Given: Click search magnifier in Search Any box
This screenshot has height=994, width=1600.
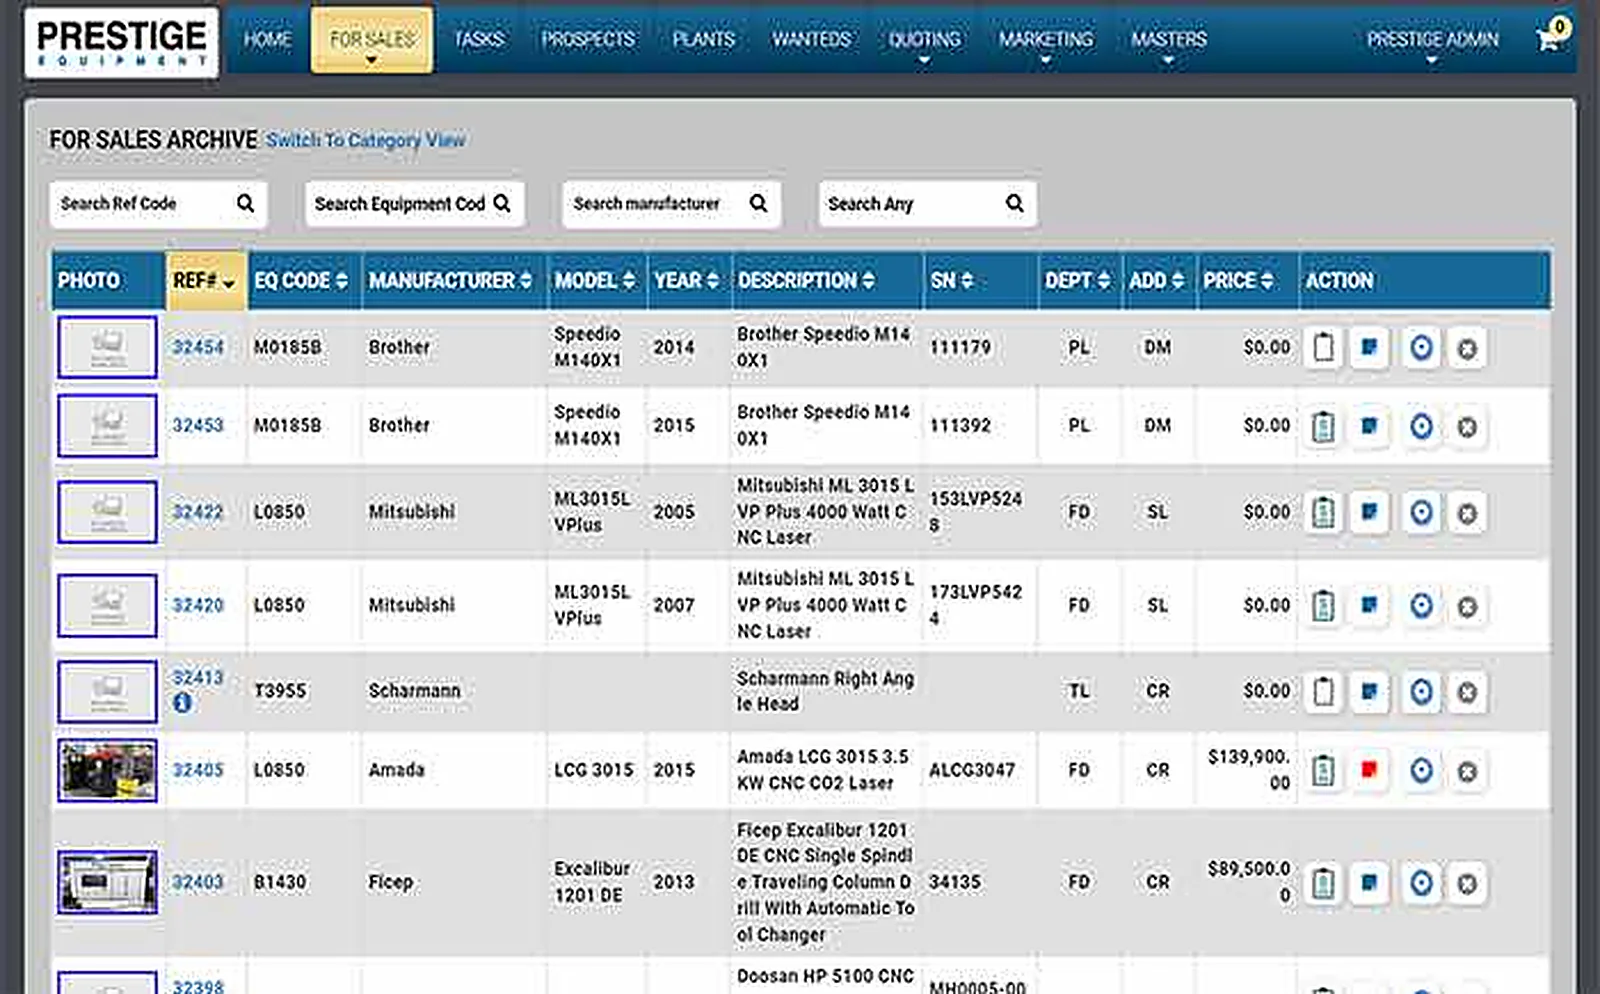Looking at the screenshot, I should [x=1015, y=203].
